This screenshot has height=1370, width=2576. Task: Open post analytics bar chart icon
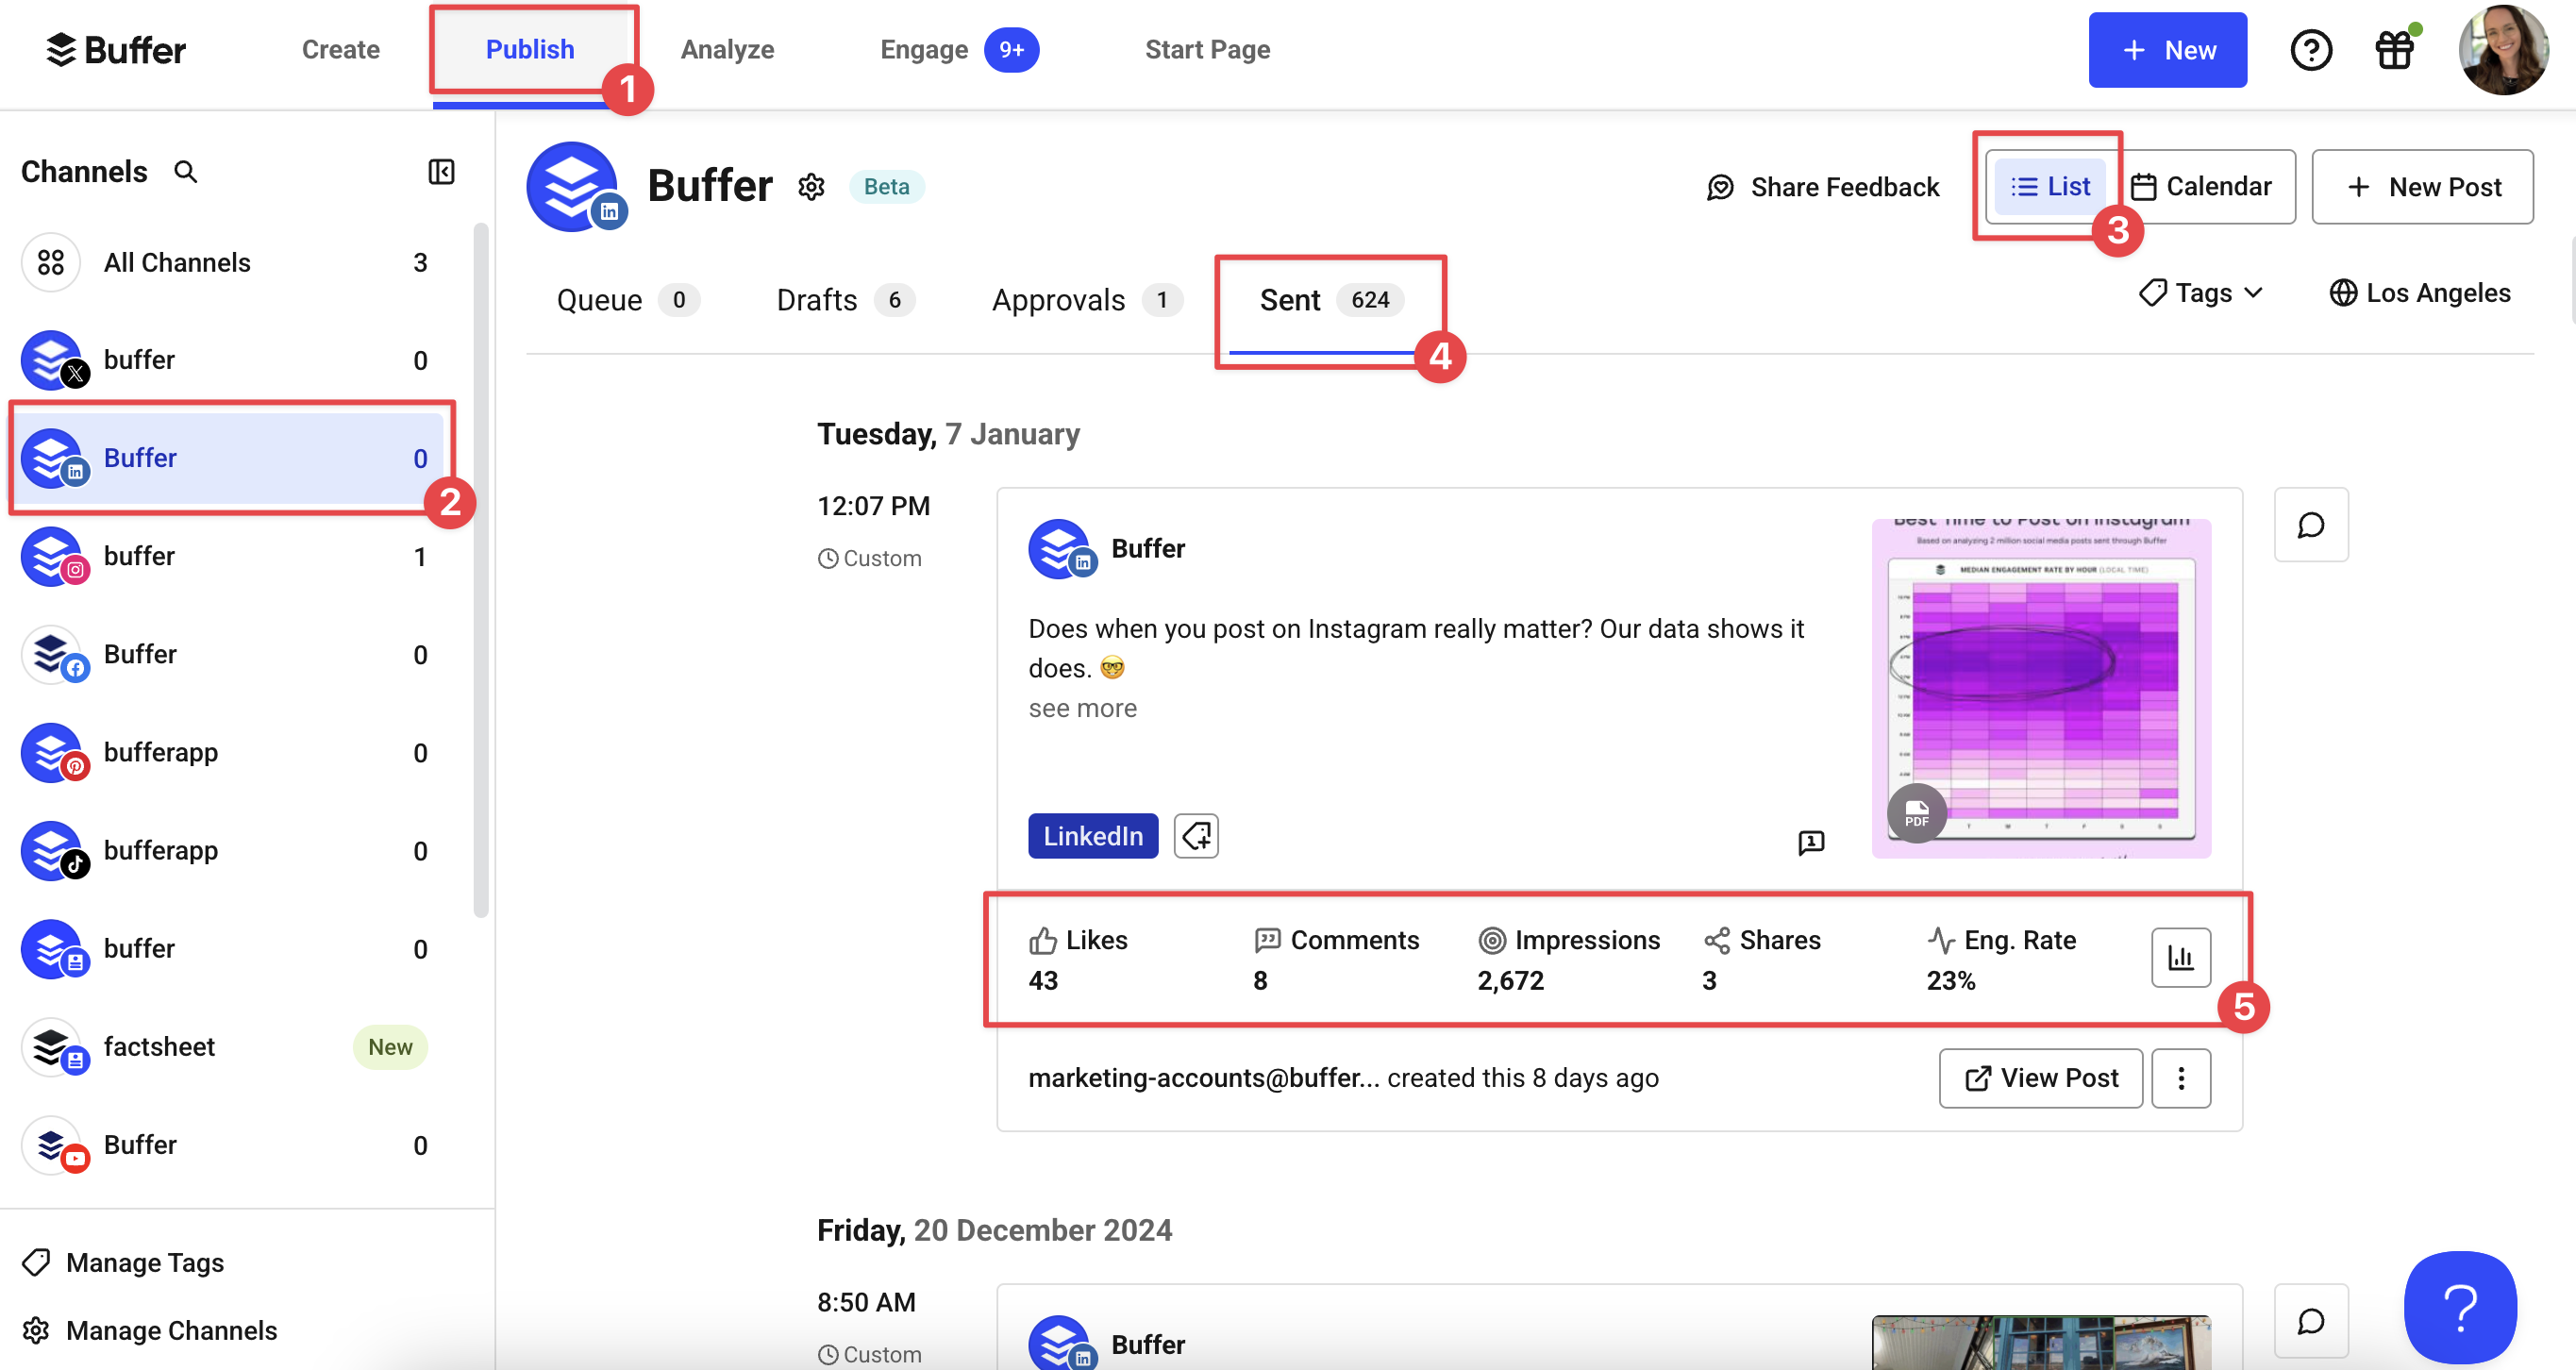point(2180,958)
